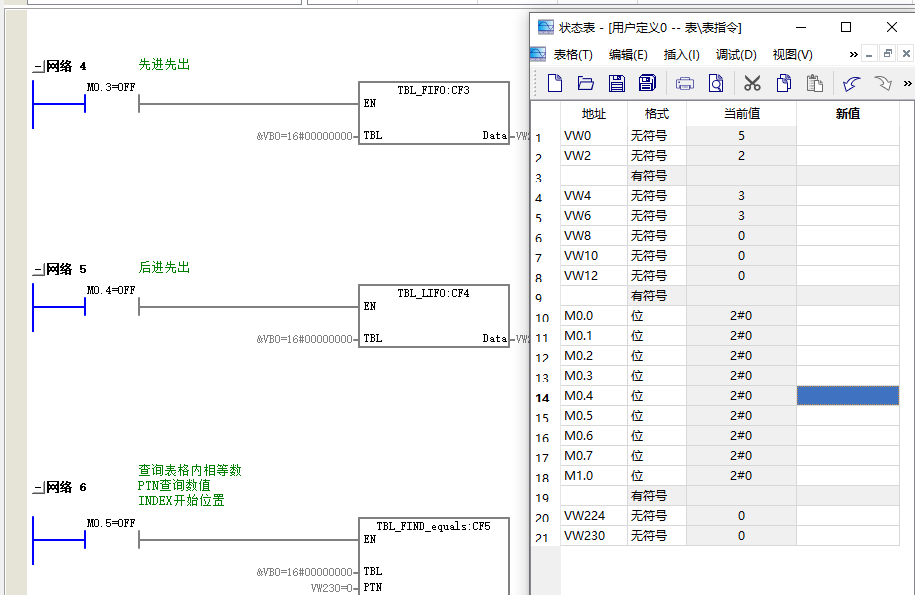
Task: Expand toolbar overflow chevron beside Redo
Action: (907, 83)
